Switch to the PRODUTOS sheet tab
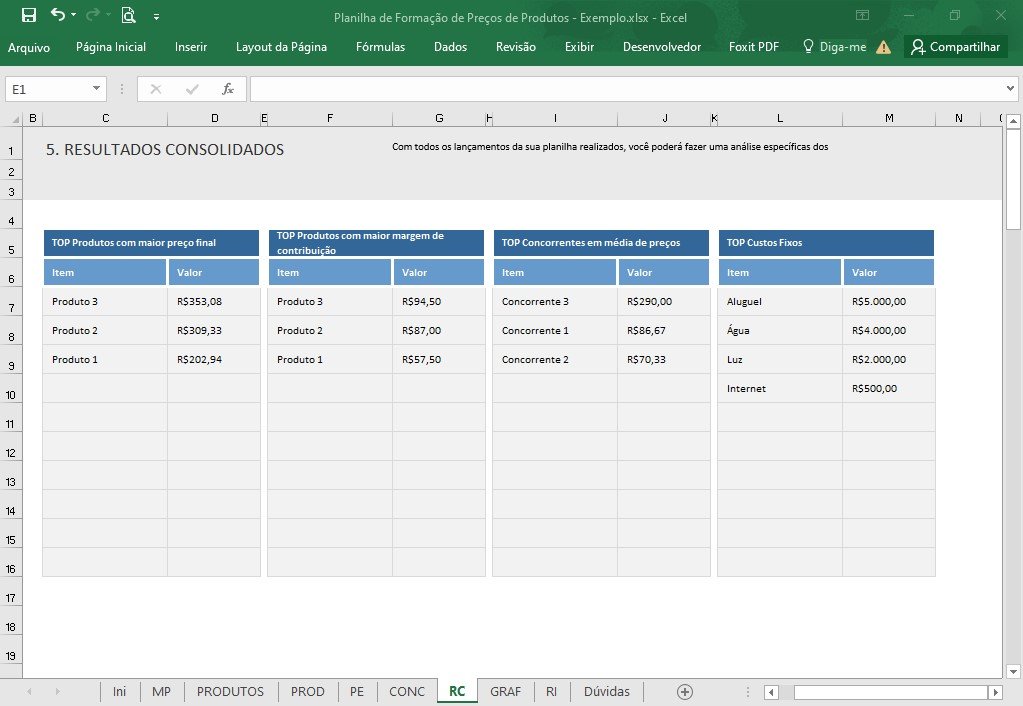 click(x=230, y=692)
